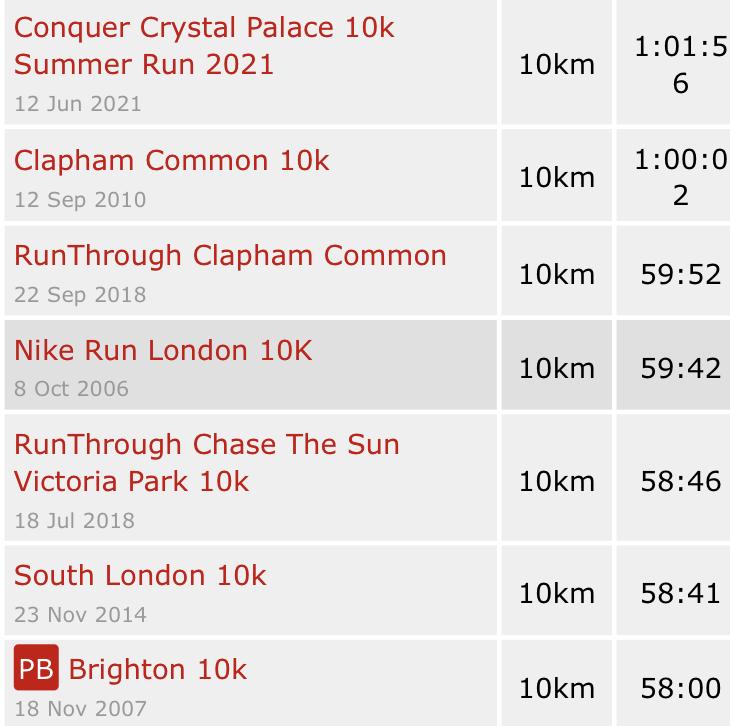Click the 1:00:02 time for Clapham Common
Image resolution: width=730 pixels, height=726 pixels.
pos(682,177)
